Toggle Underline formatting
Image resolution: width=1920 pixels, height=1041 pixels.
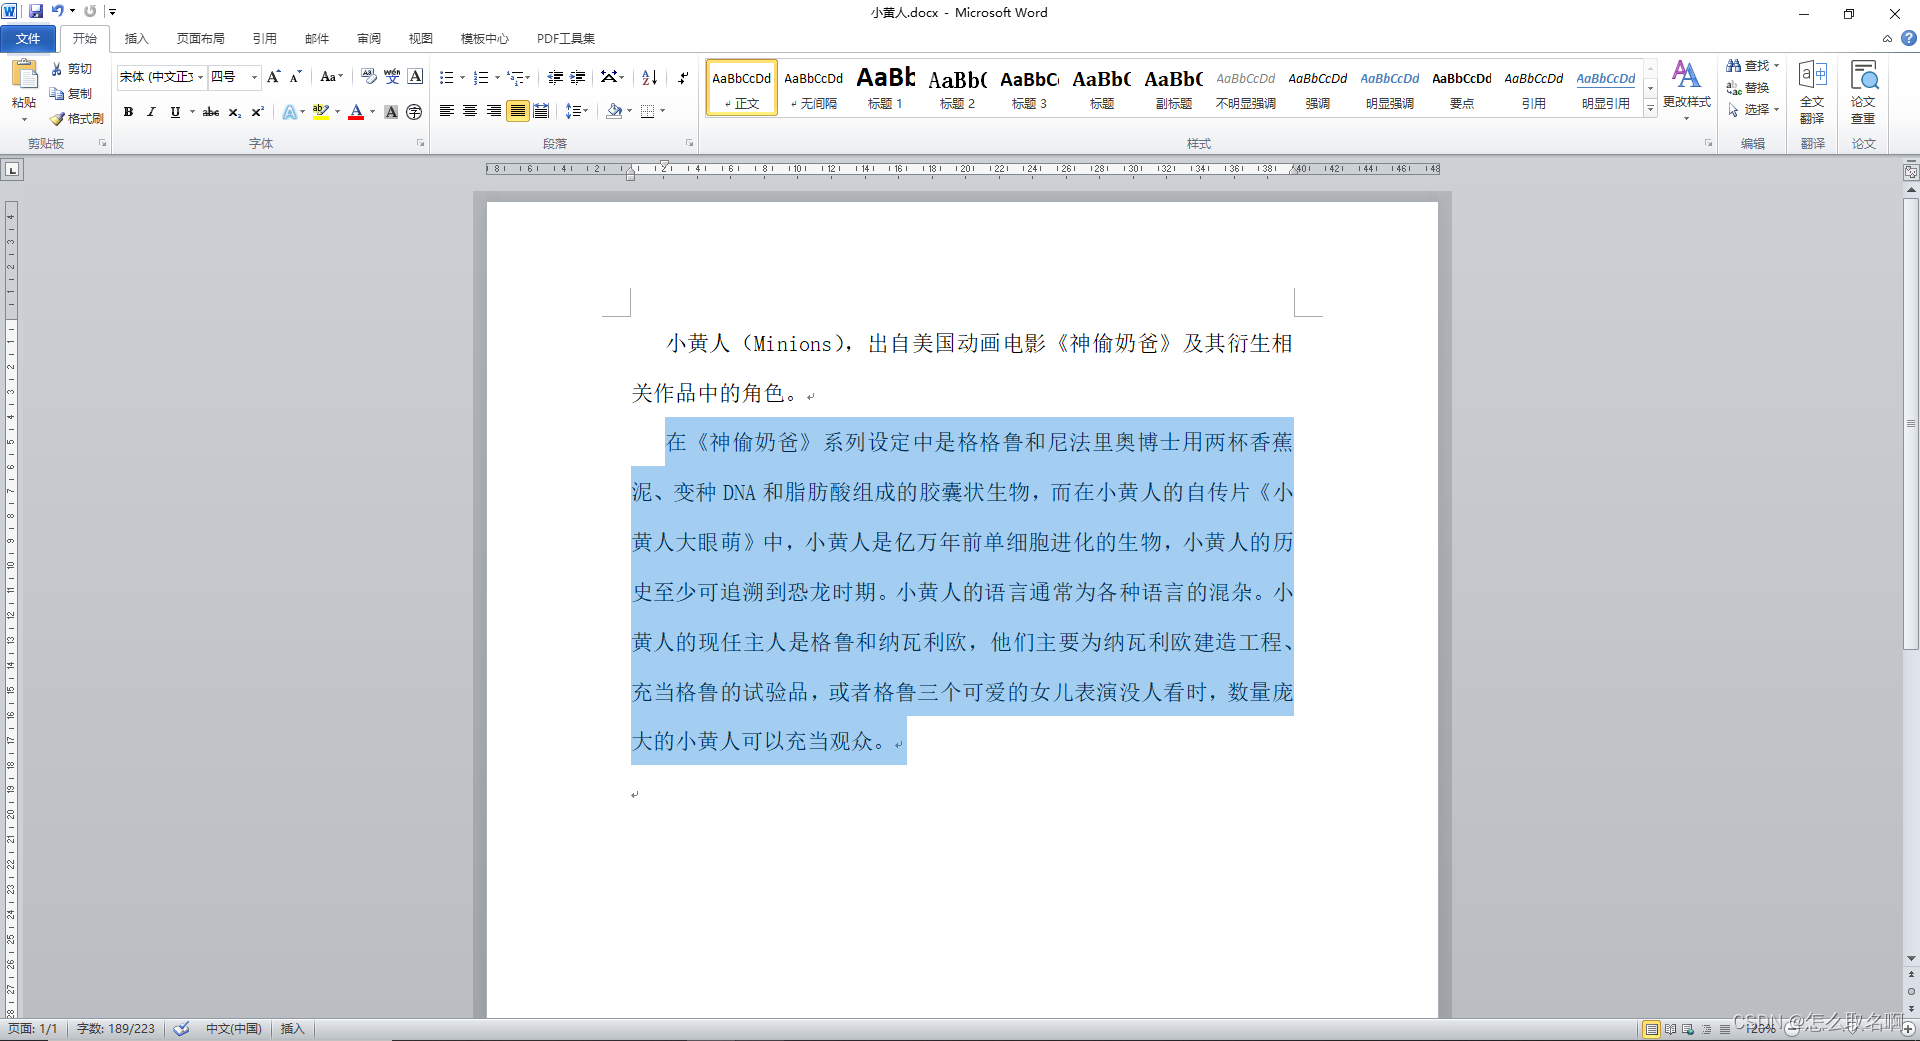pos(175,112)
